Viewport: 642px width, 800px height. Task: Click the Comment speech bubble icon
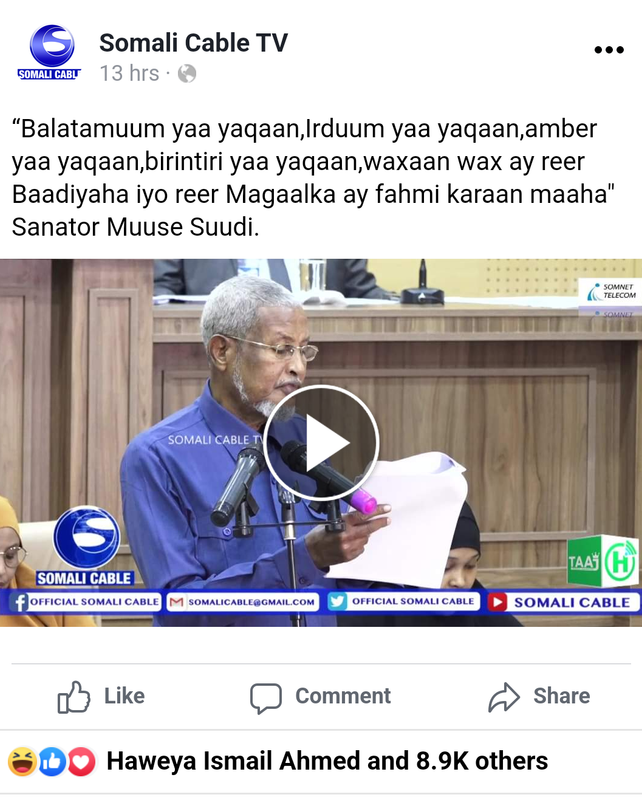tap(265, 697)
